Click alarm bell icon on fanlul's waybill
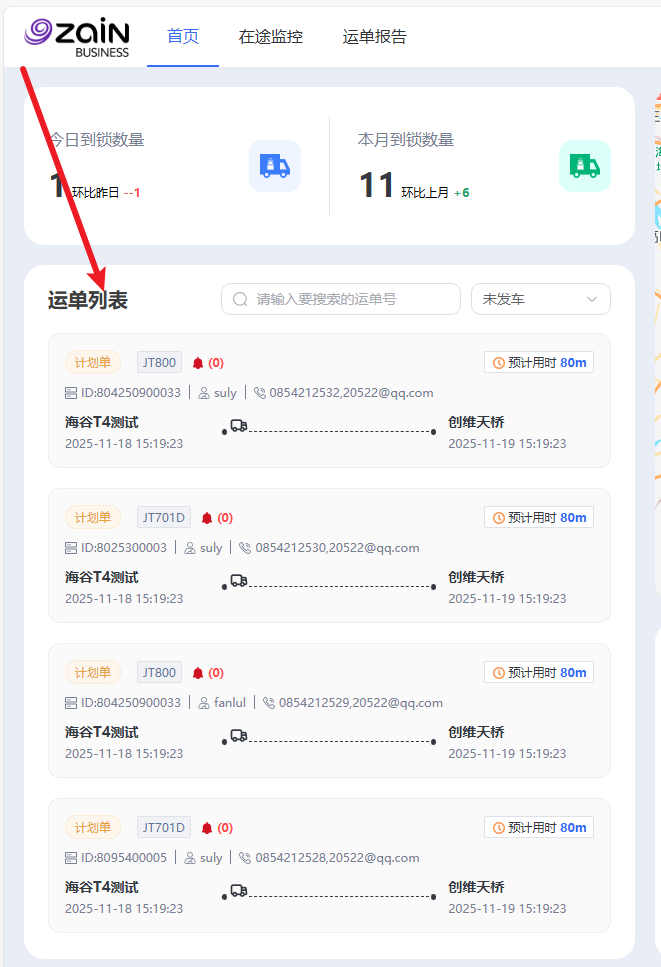This screenshot has height=967, width=661. click(x=198, y=673)
